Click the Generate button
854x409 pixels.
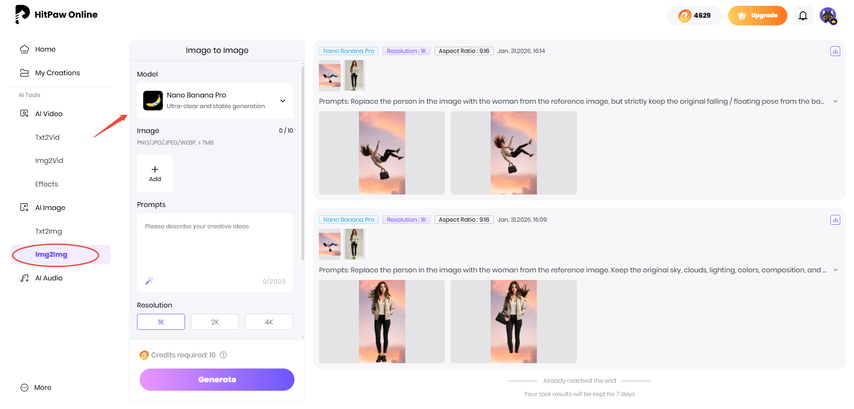click(217, 380)
